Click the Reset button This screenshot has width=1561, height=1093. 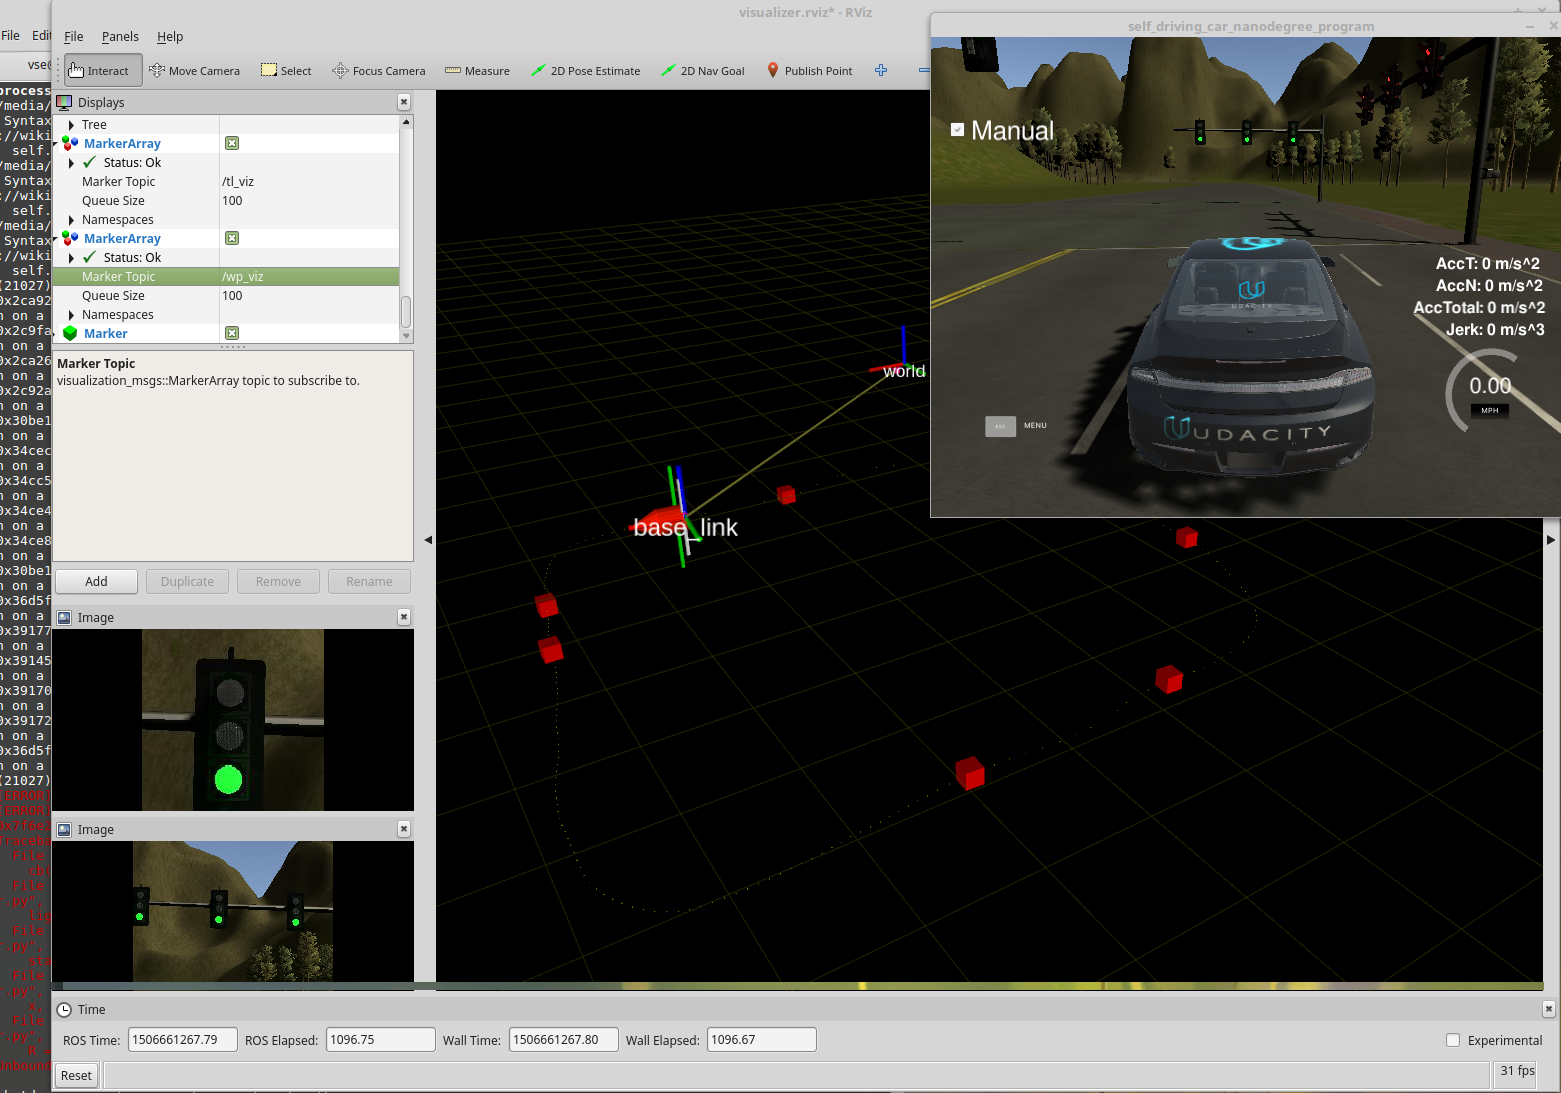(76, 1076)
